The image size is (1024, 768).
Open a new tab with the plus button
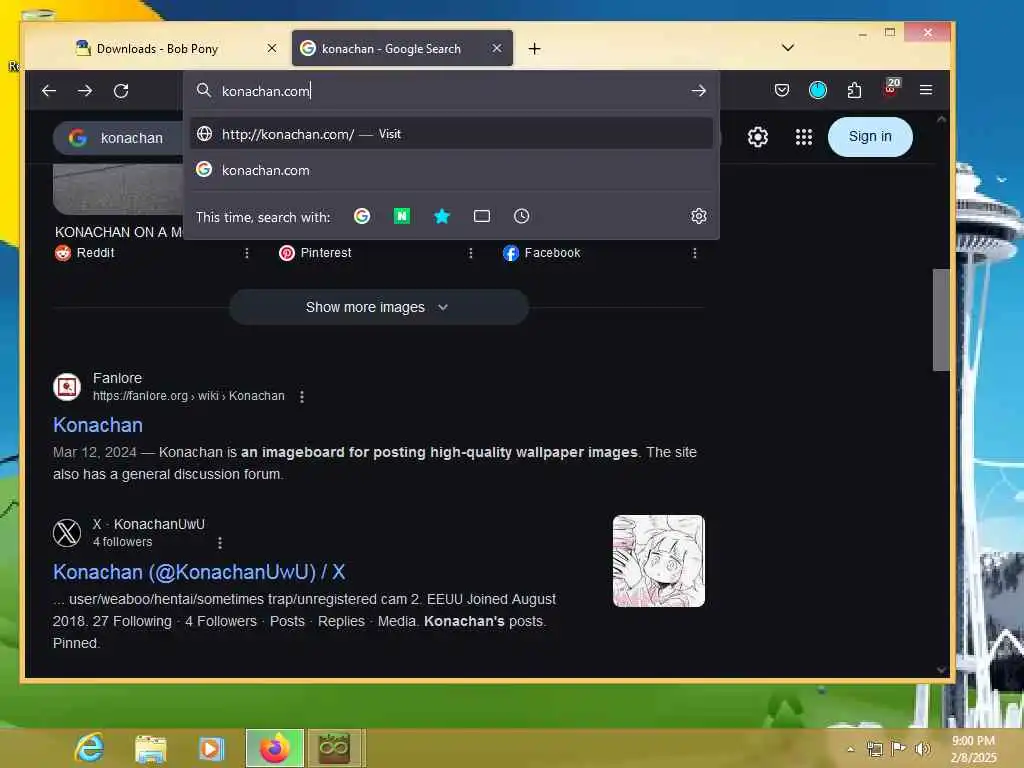534,48
